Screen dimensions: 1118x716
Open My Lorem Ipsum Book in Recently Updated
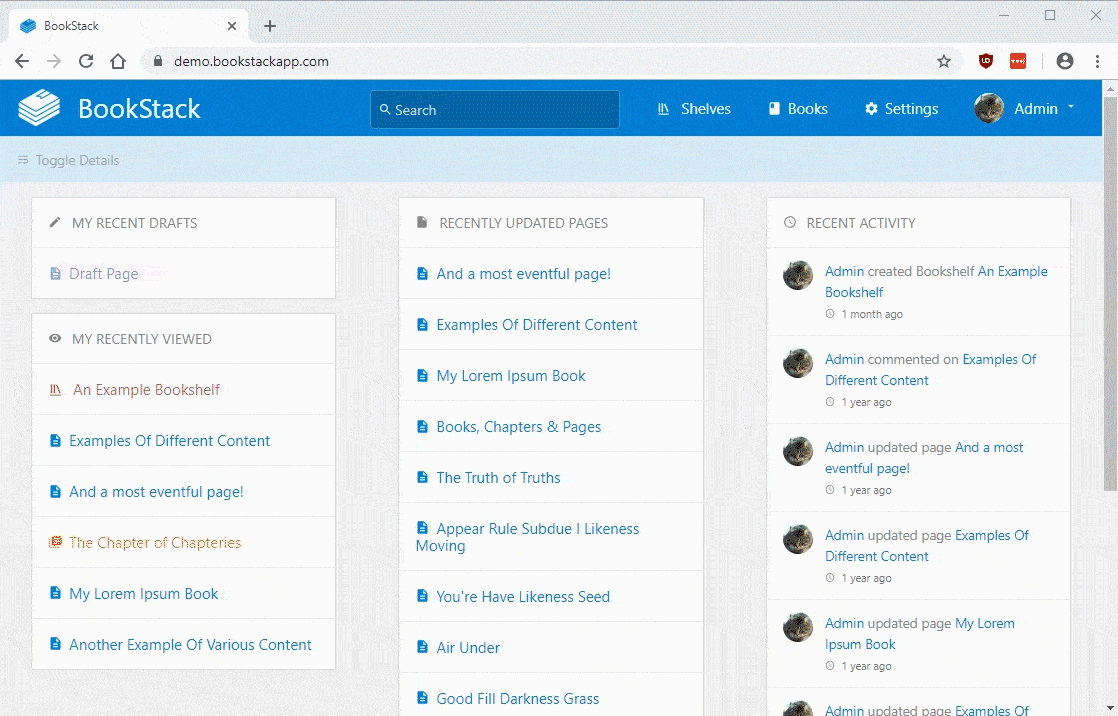coord(511,376)
